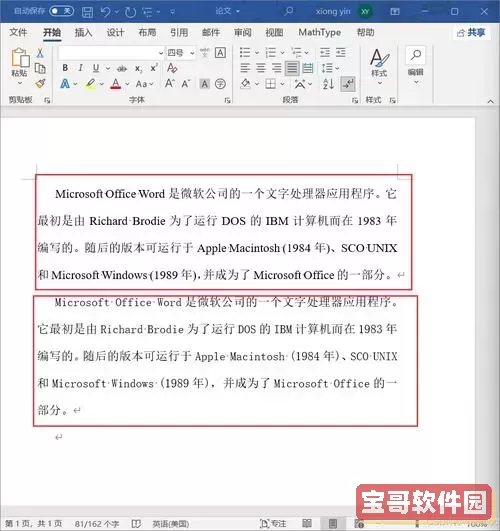Image resolution: width=500 pixels, height=531 pixels.
Task: Click the Sort A-Z icon
Action: [328, 84]
